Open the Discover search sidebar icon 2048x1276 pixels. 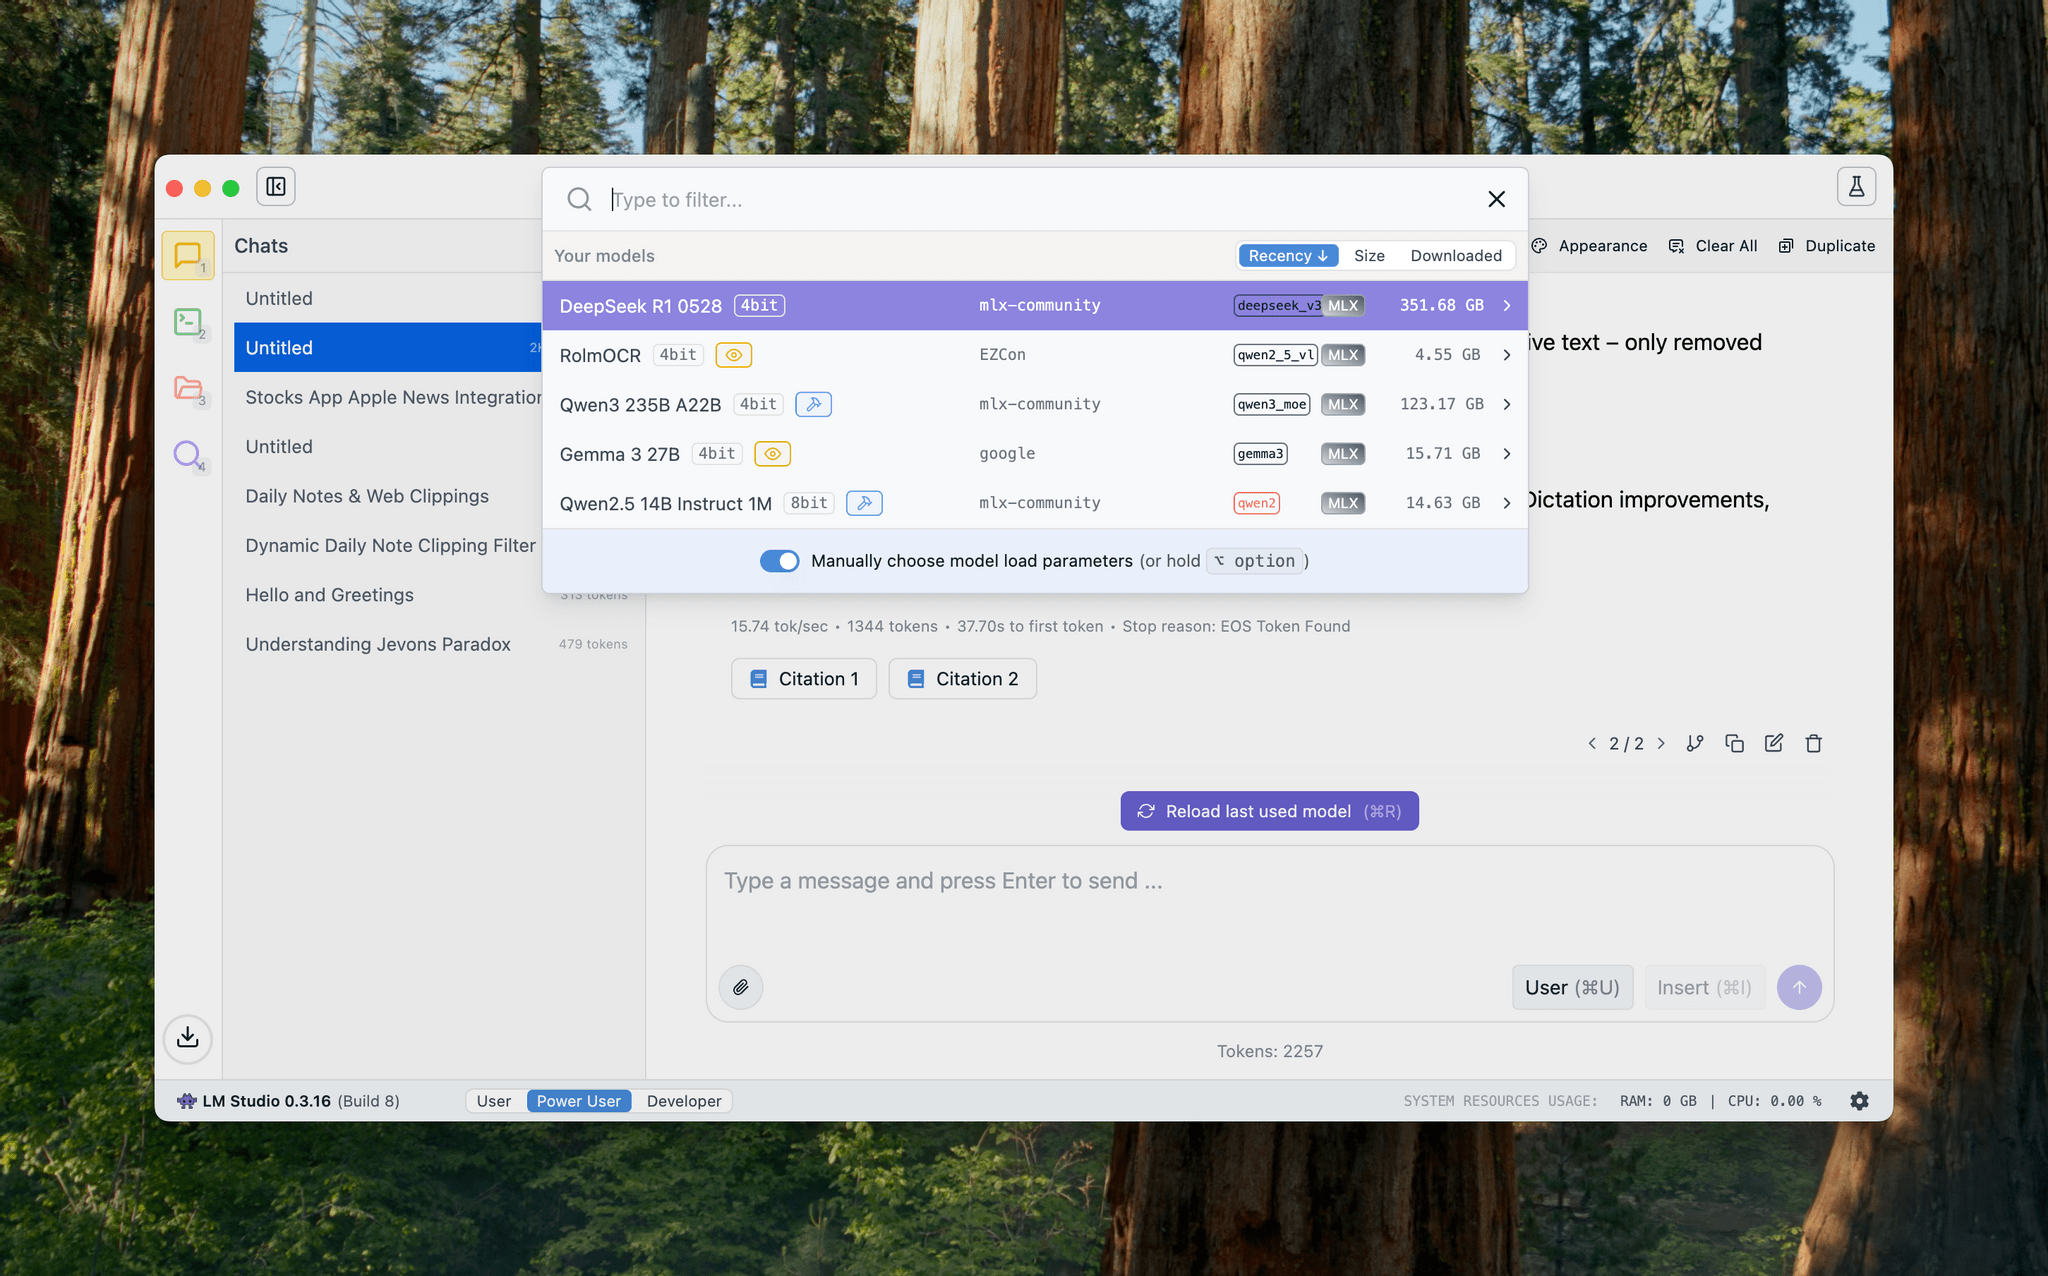click(188, 455)
